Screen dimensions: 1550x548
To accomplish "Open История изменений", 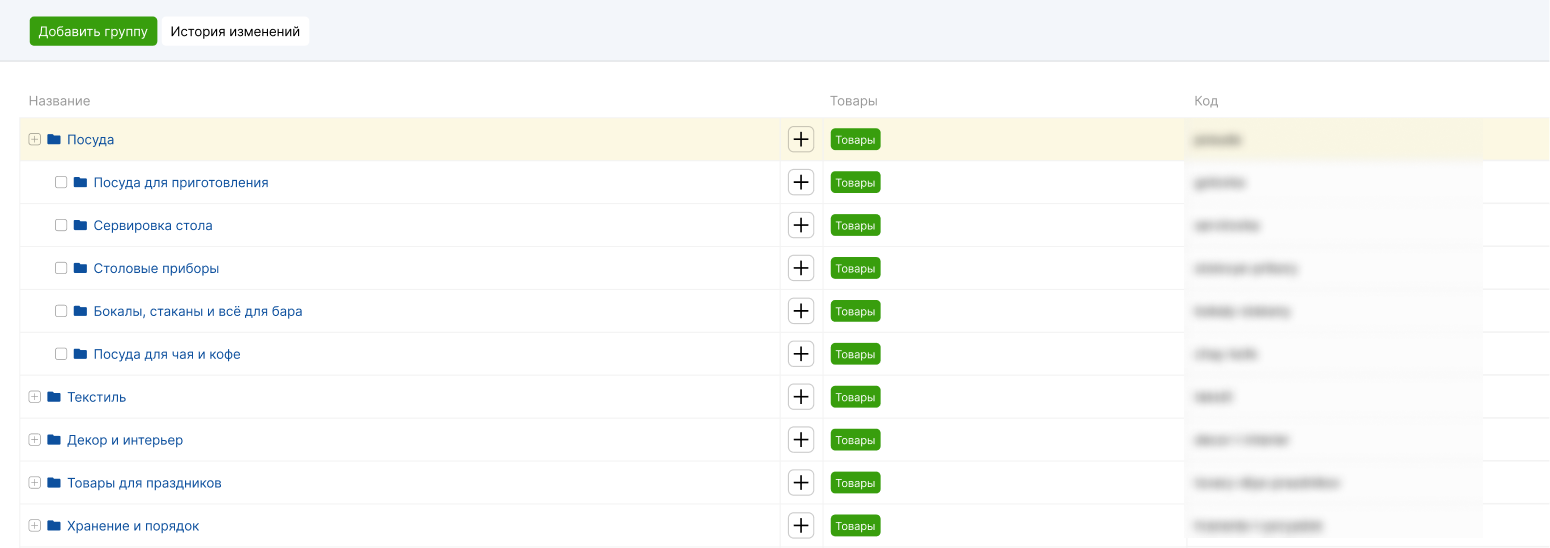I will click(x=235, y=32).
